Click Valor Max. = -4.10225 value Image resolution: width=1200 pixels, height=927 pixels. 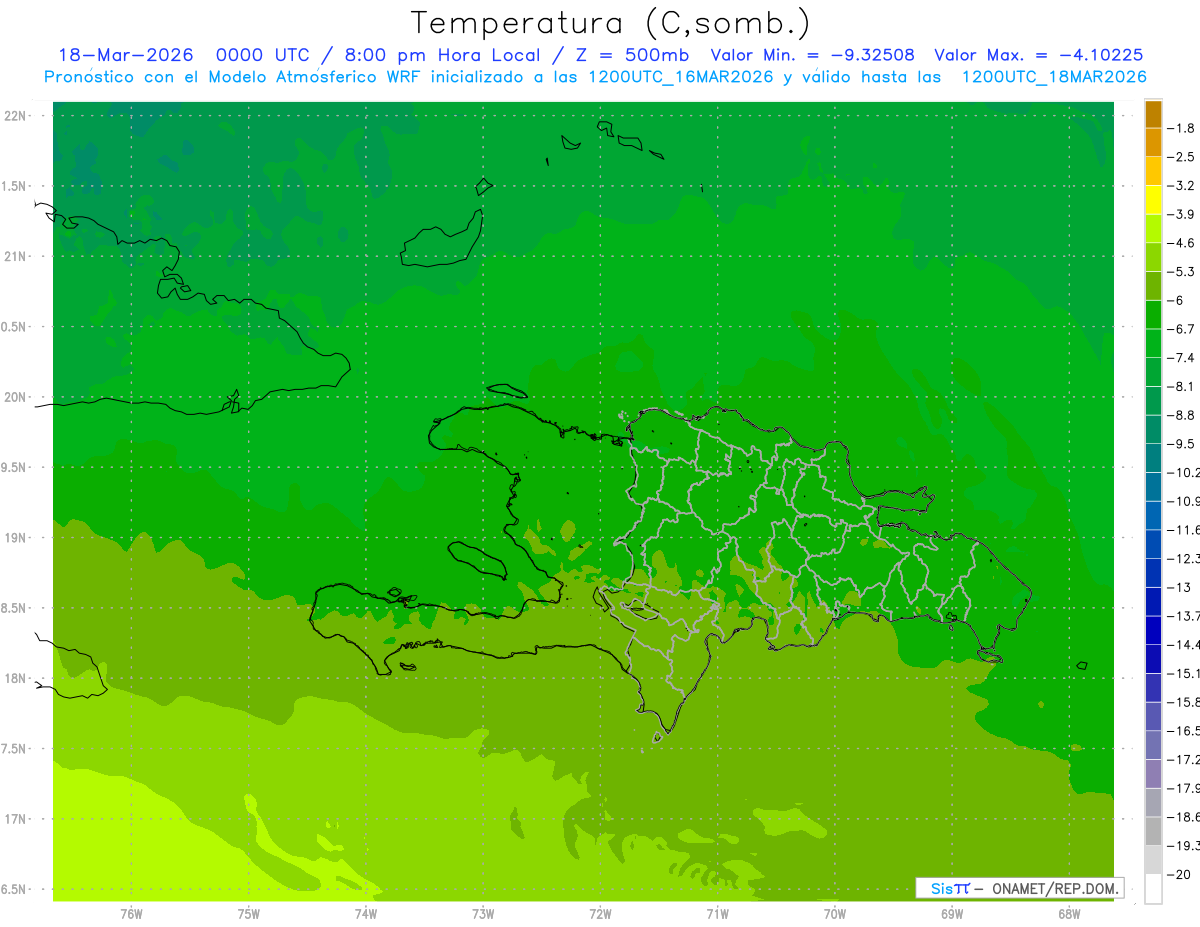[1038, 55]
